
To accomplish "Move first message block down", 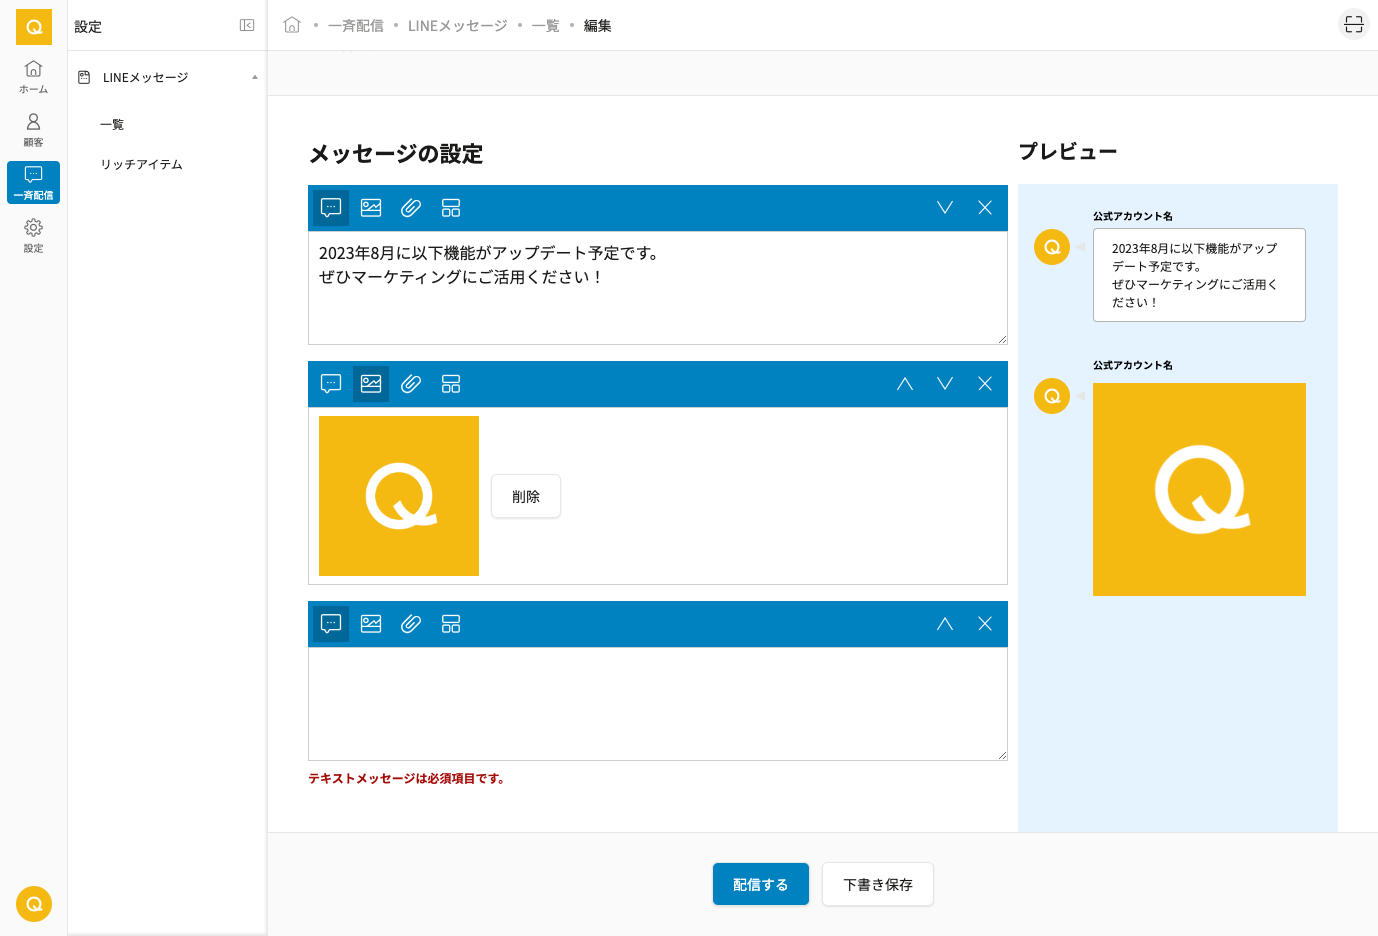I will click(x=945, y=208).
